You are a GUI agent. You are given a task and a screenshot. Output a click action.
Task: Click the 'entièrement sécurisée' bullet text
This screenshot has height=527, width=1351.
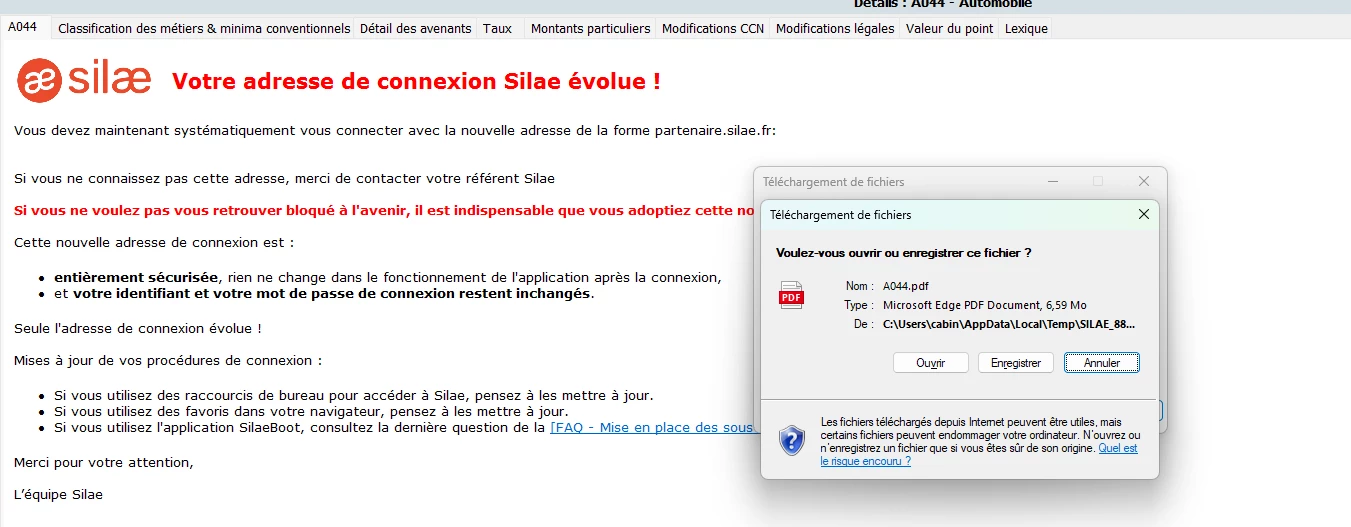click(x=136, y=277)
